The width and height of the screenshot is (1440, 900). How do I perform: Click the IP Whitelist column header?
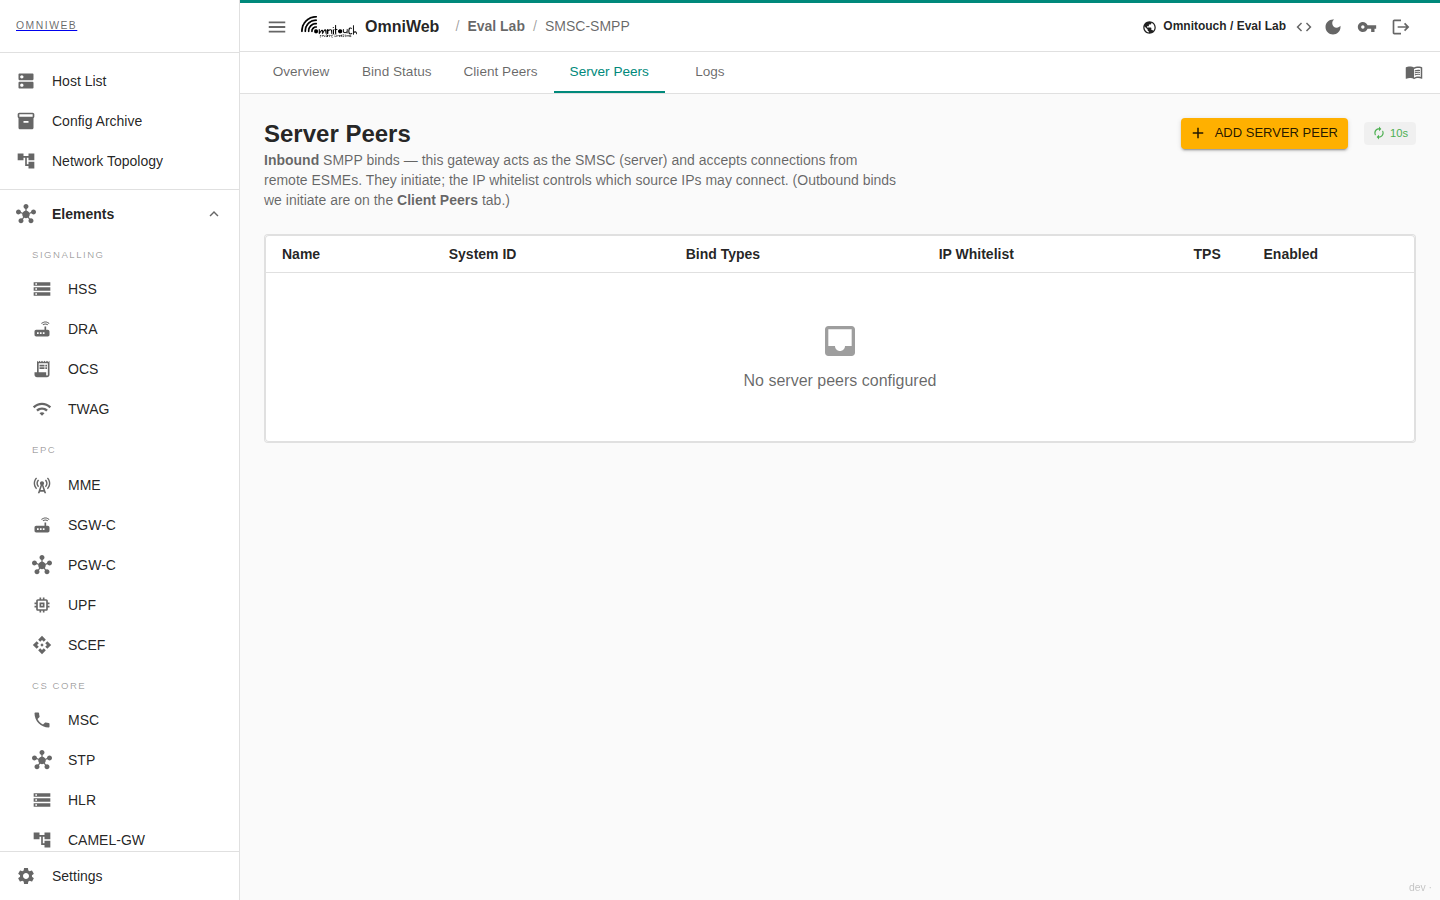coord(976,254)
